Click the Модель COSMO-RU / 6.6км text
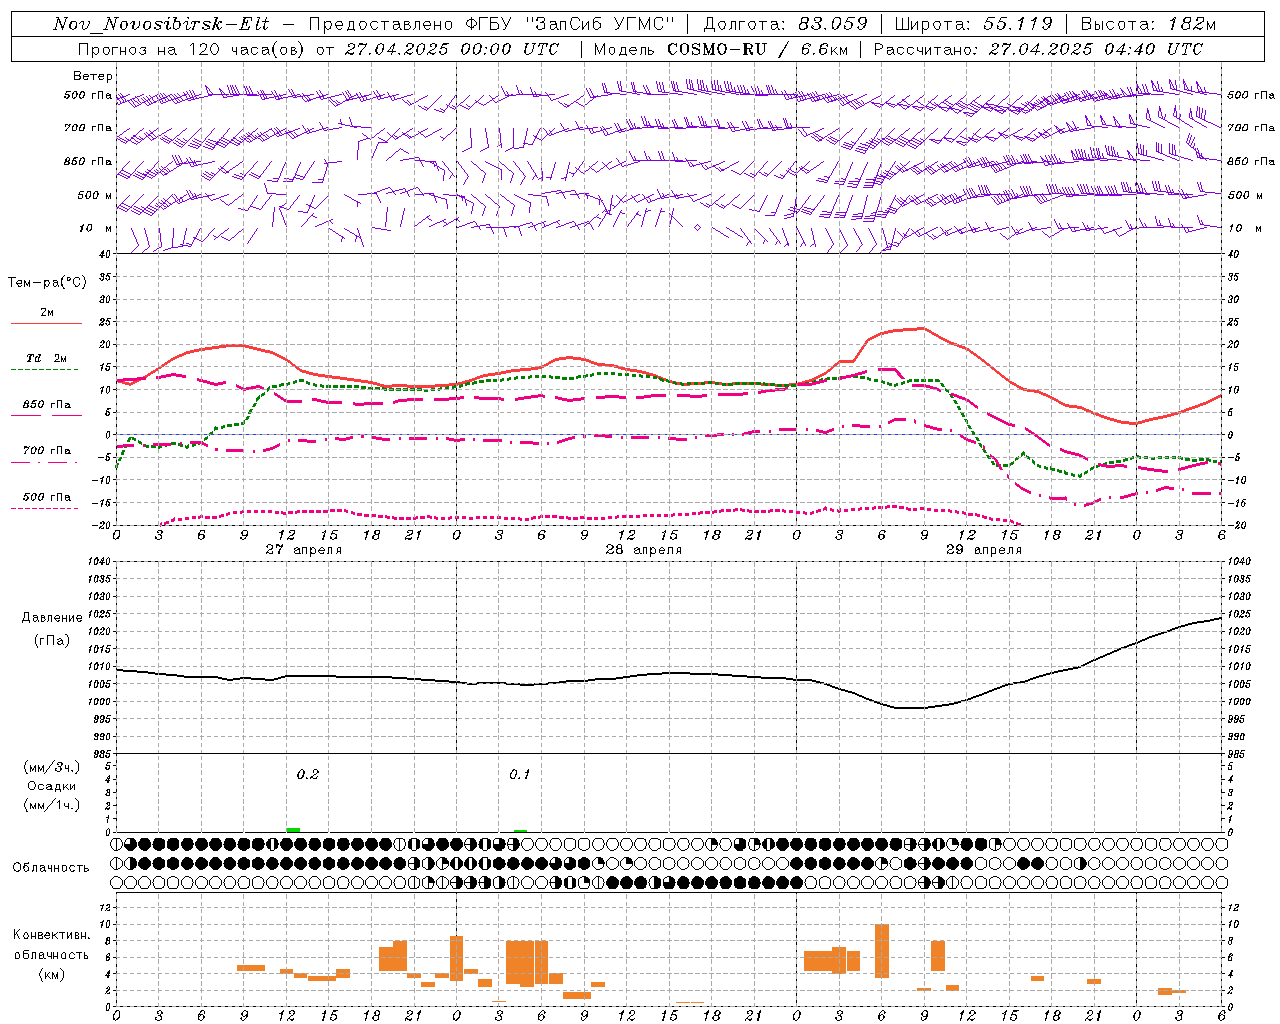Viewport: 1280px width, 1024px height. (x=719, y=49)
